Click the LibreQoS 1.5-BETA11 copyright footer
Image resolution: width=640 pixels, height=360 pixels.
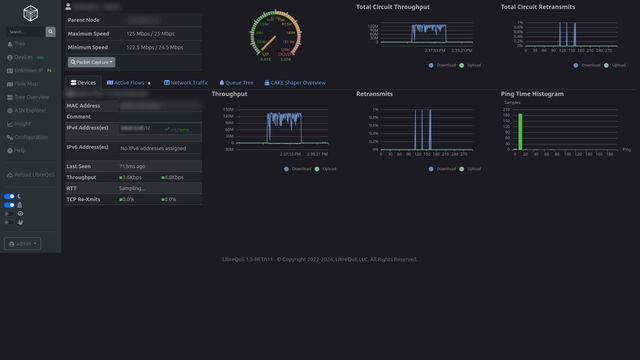(x=320, y=259)
